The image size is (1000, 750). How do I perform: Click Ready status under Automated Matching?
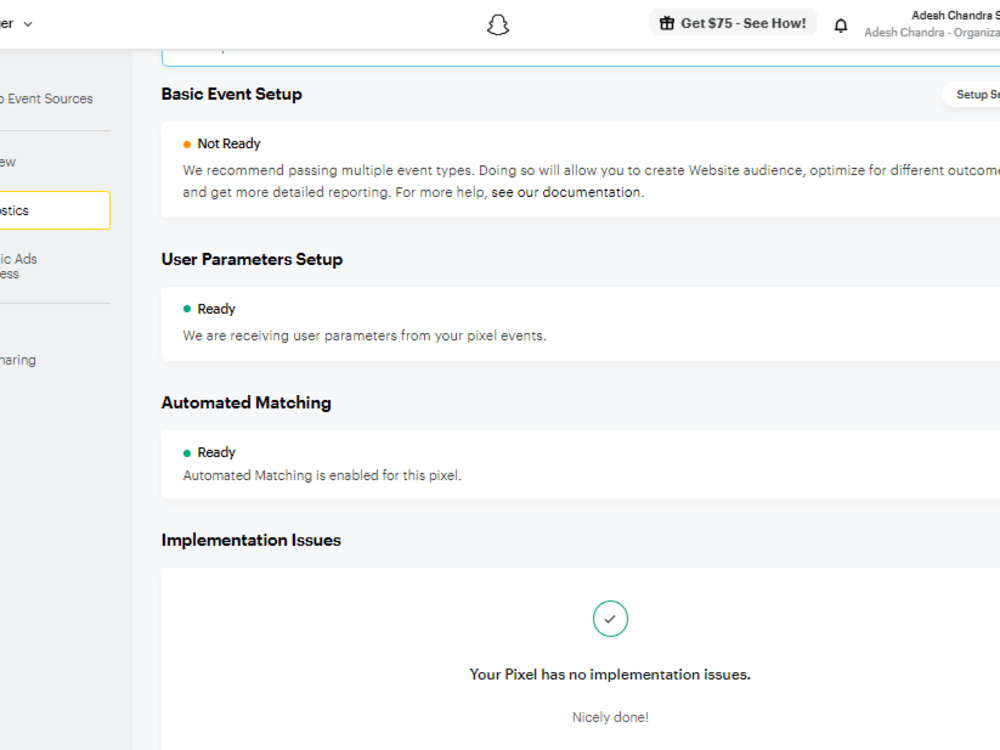click(x=216, y=452)
